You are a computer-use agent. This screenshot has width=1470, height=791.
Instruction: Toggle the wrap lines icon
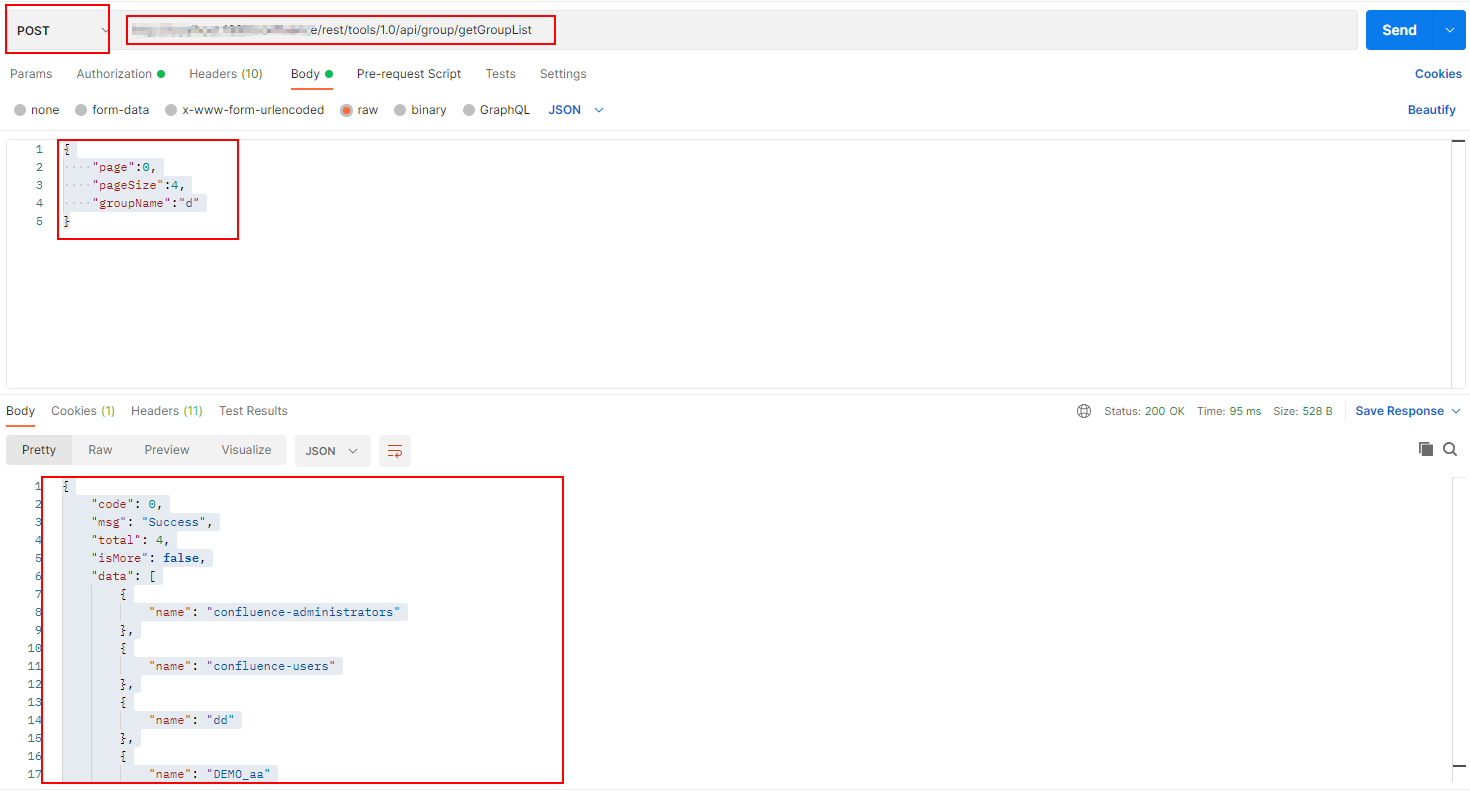(394, 451)
